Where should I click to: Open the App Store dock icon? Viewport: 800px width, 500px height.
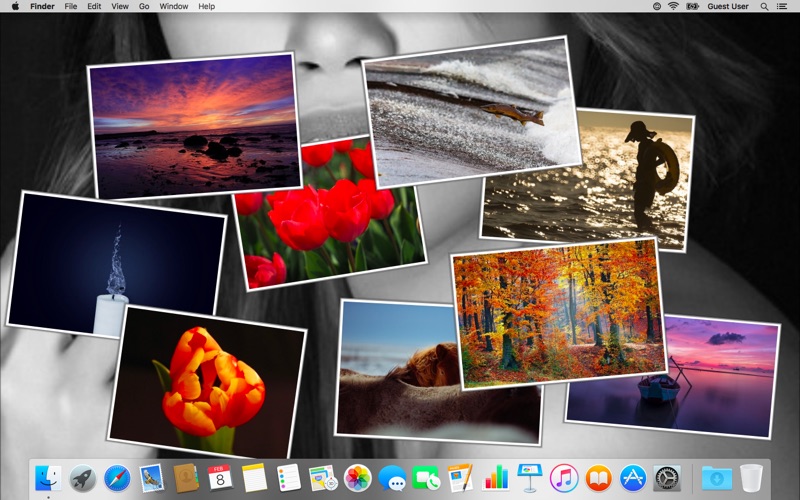point(633,479)
